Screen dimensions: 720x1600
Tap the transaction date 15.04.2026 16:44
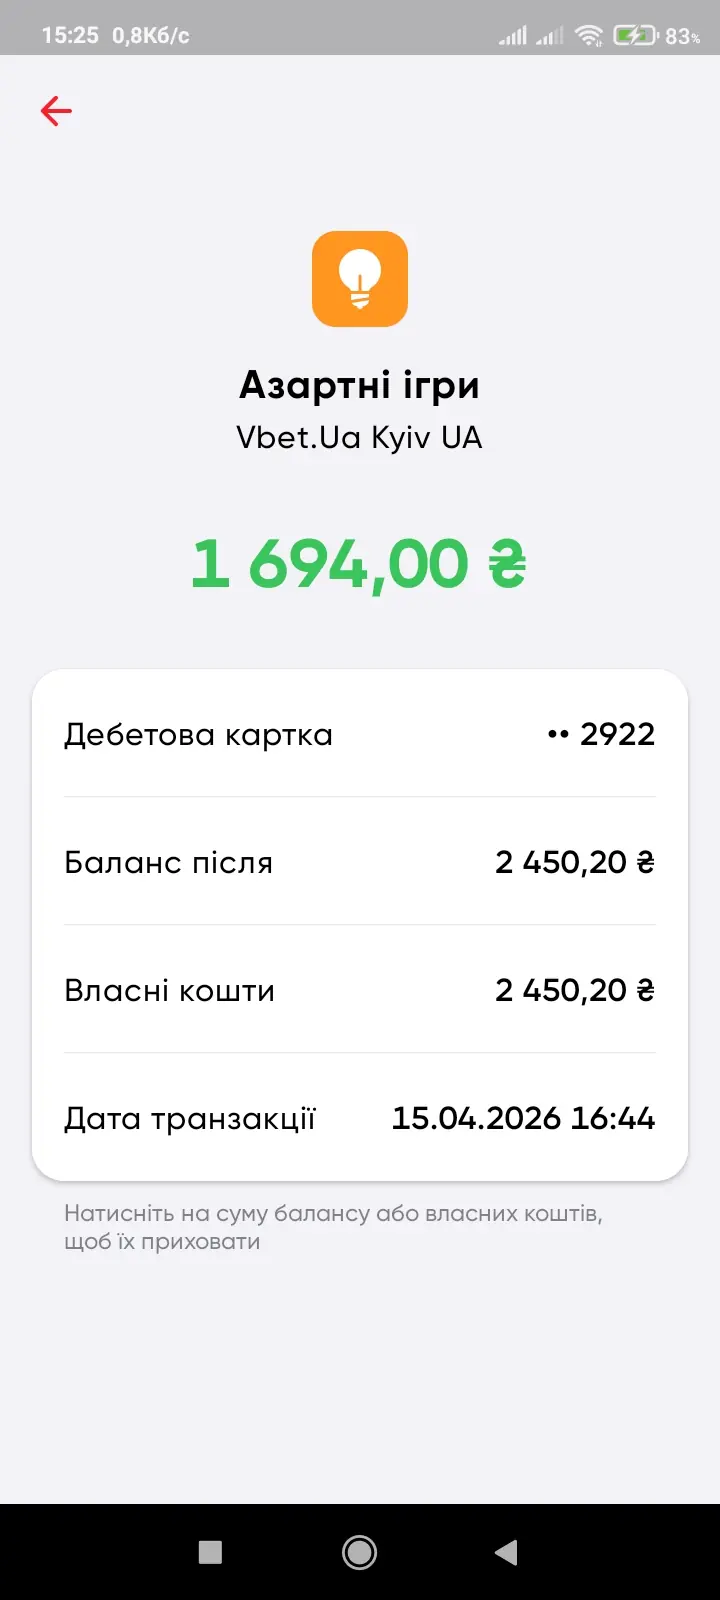click(x=523, y=1118)
